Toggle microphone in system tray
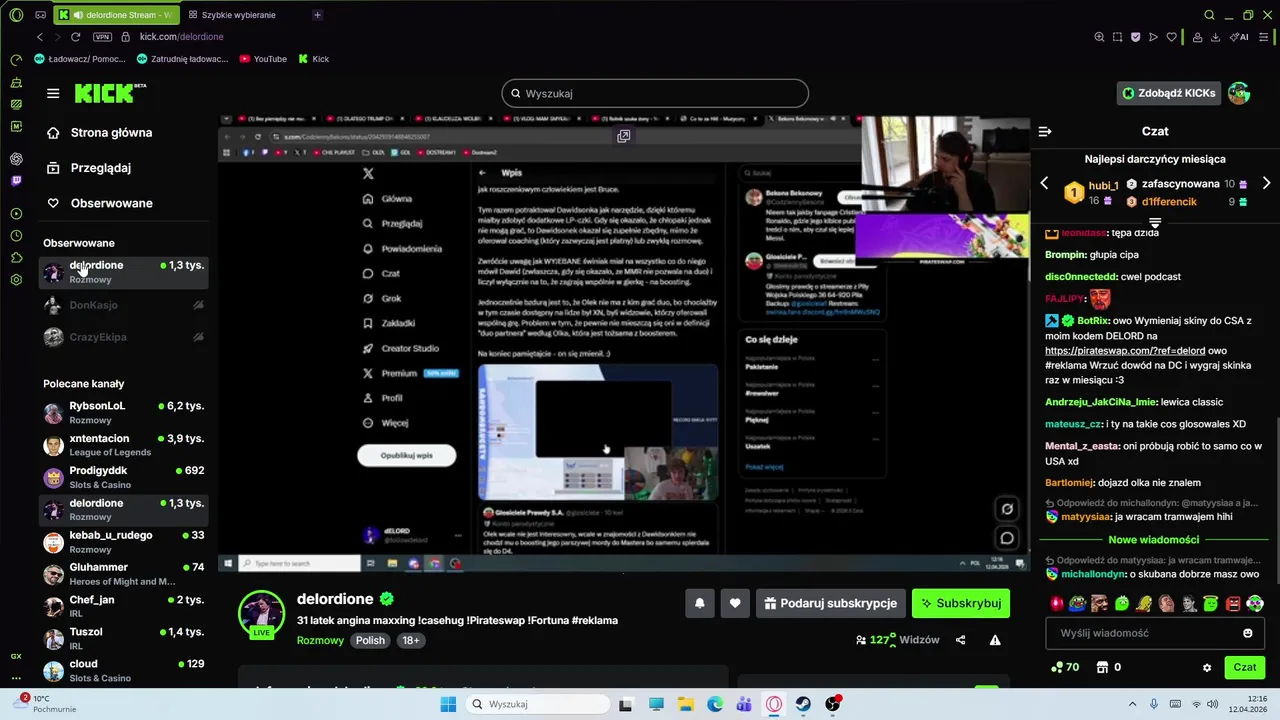The height and width of the screenshot is (720, 1280). (1154, 704)
